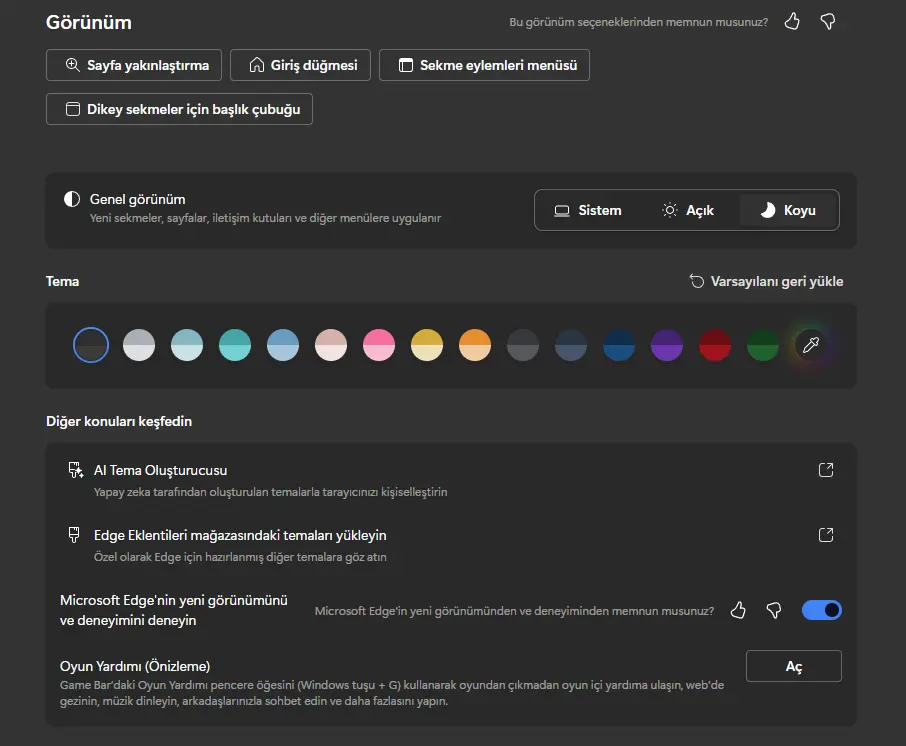906x746 pixels.
Task: Select Koyu dark appearance mode
Action: coord(788,210)
